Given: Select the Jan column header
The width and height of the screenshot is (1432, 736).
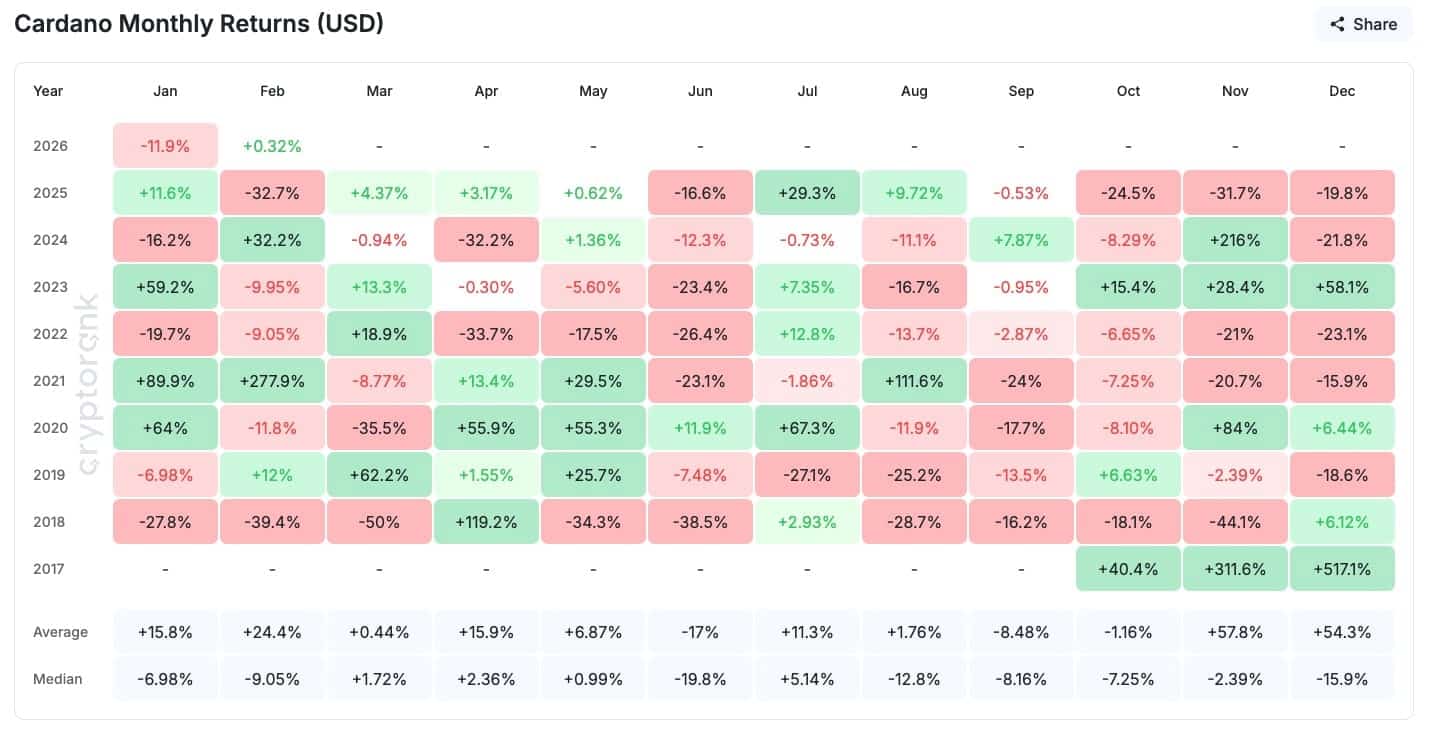Looking at the screenshot, I should [165, 91].
